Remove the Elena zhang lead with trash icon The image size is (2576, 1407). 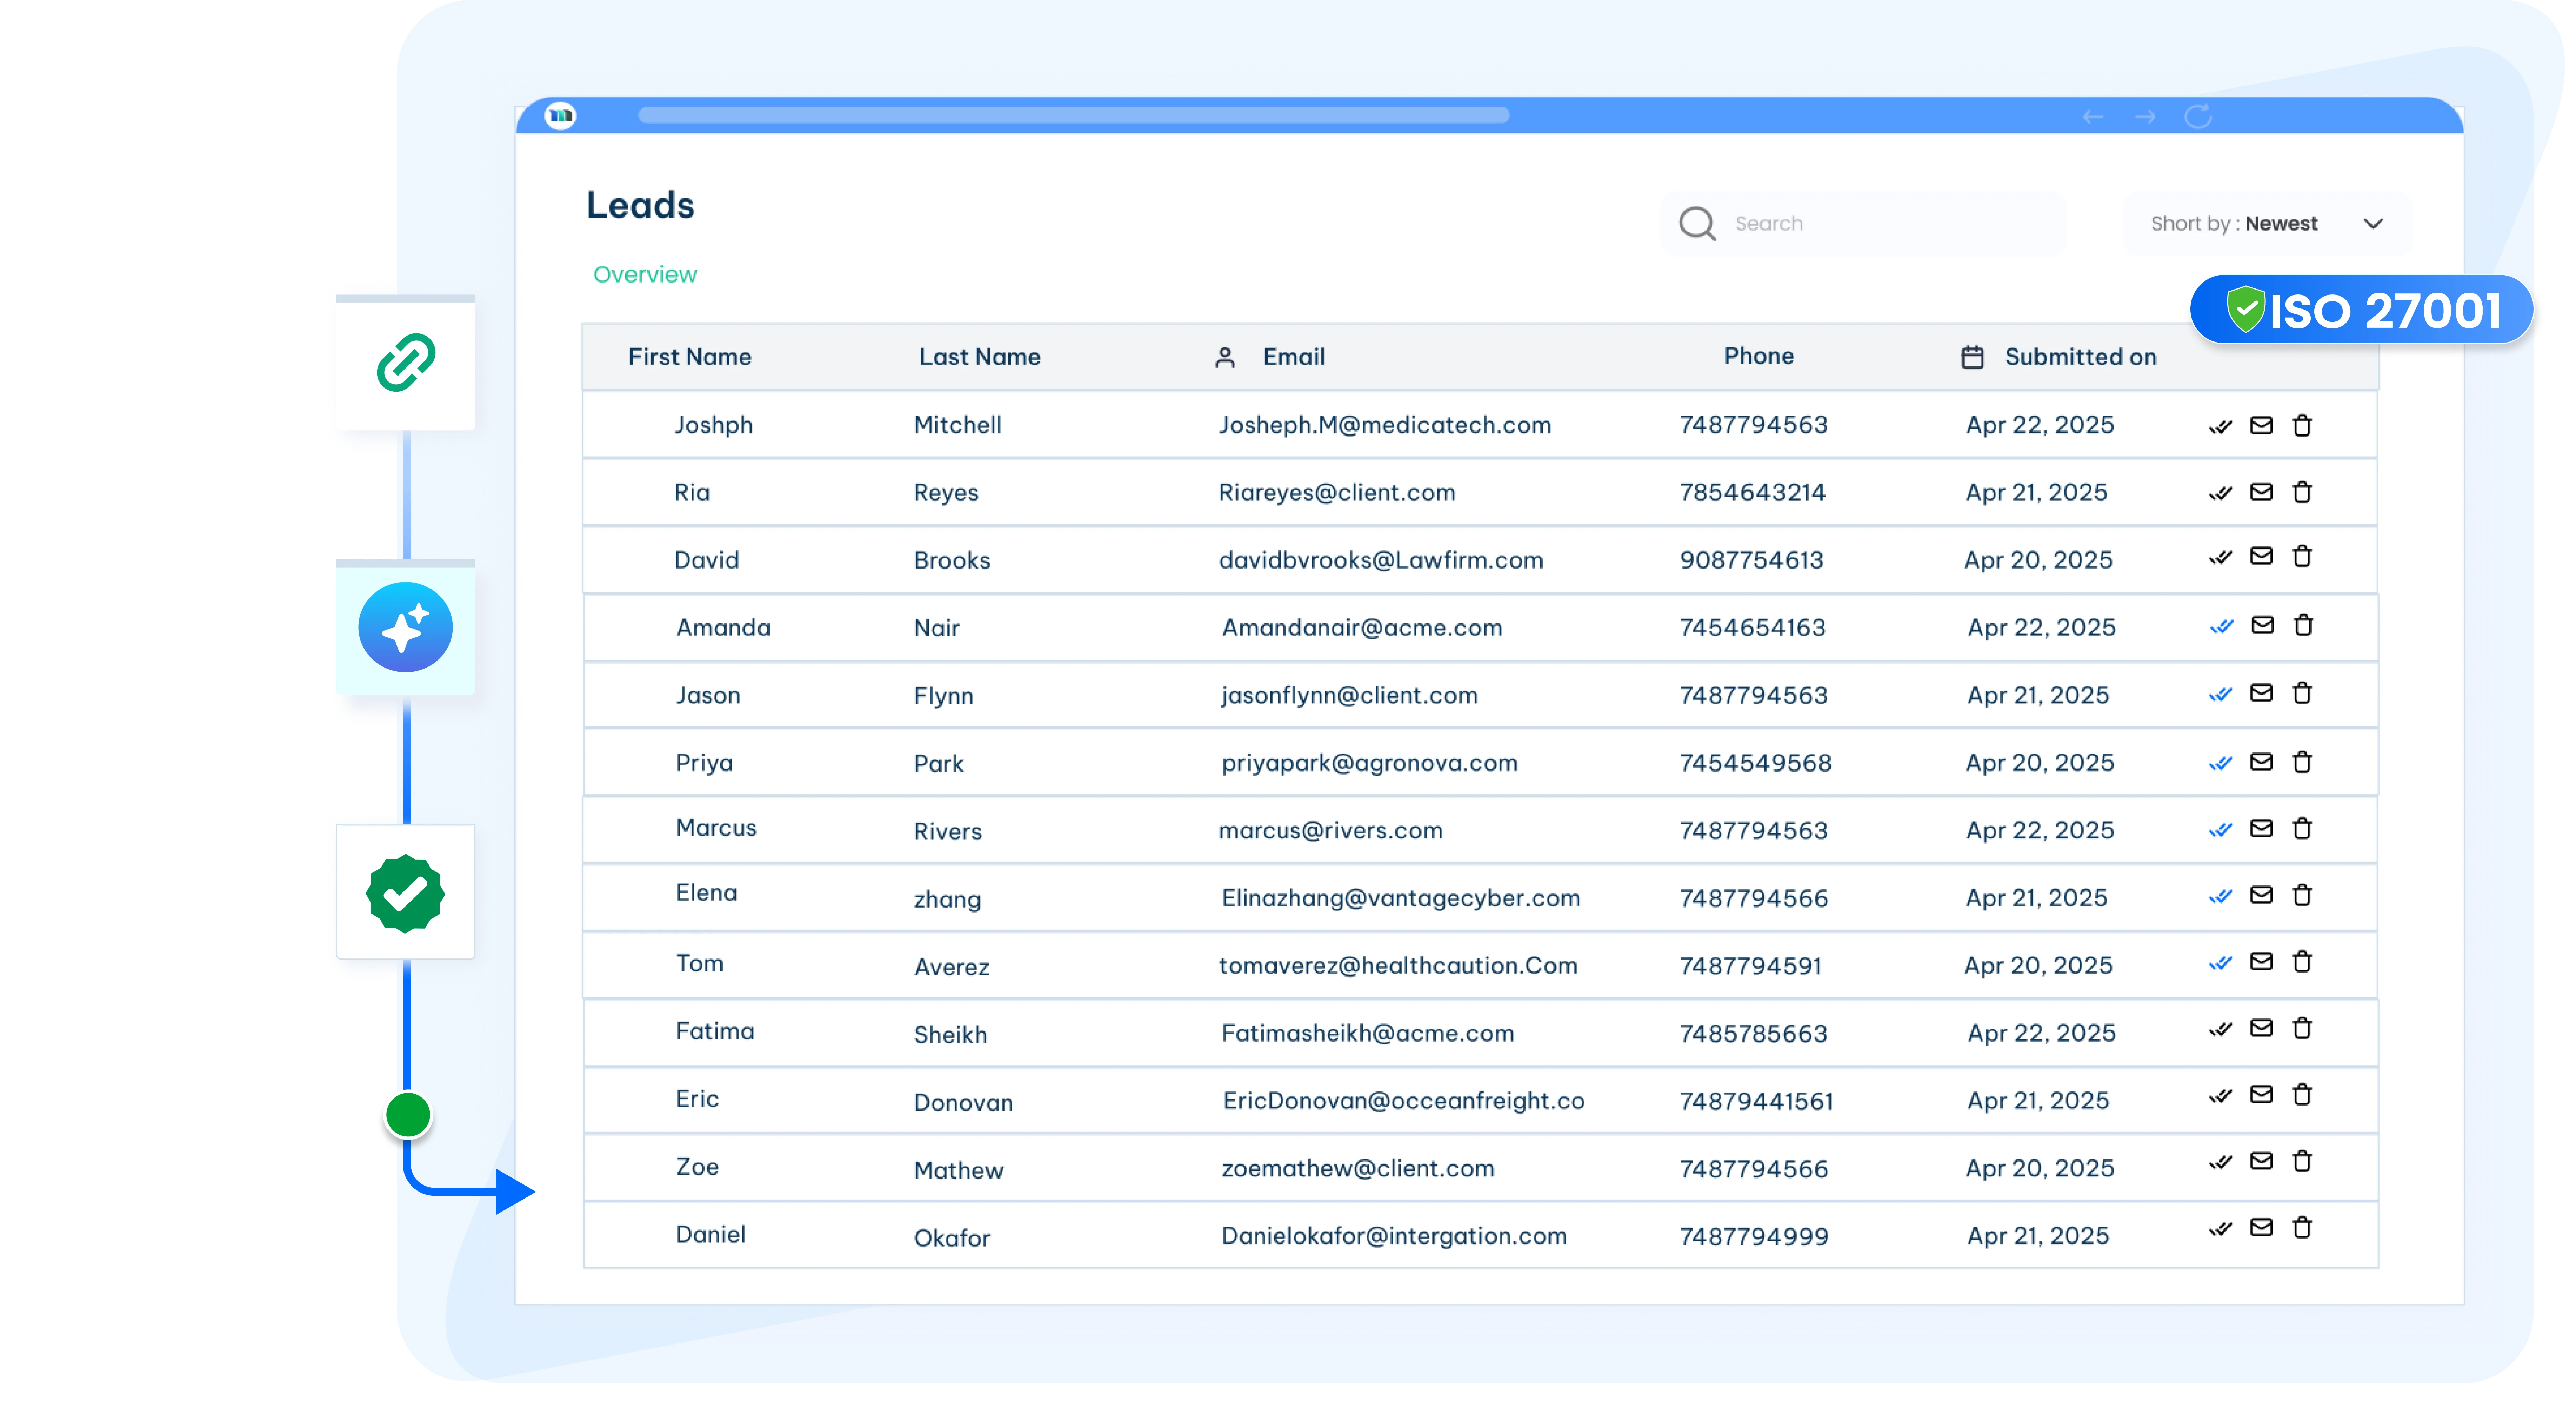click(2302, 895)
